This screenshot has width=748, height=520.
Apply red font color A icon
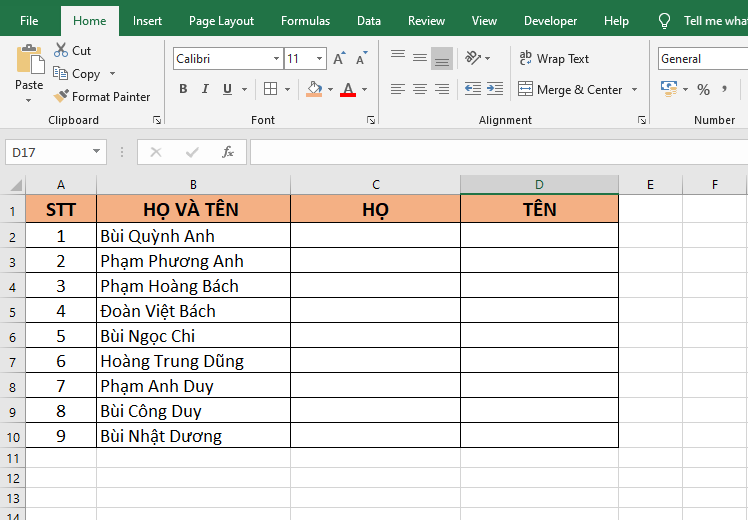(348, 89)
